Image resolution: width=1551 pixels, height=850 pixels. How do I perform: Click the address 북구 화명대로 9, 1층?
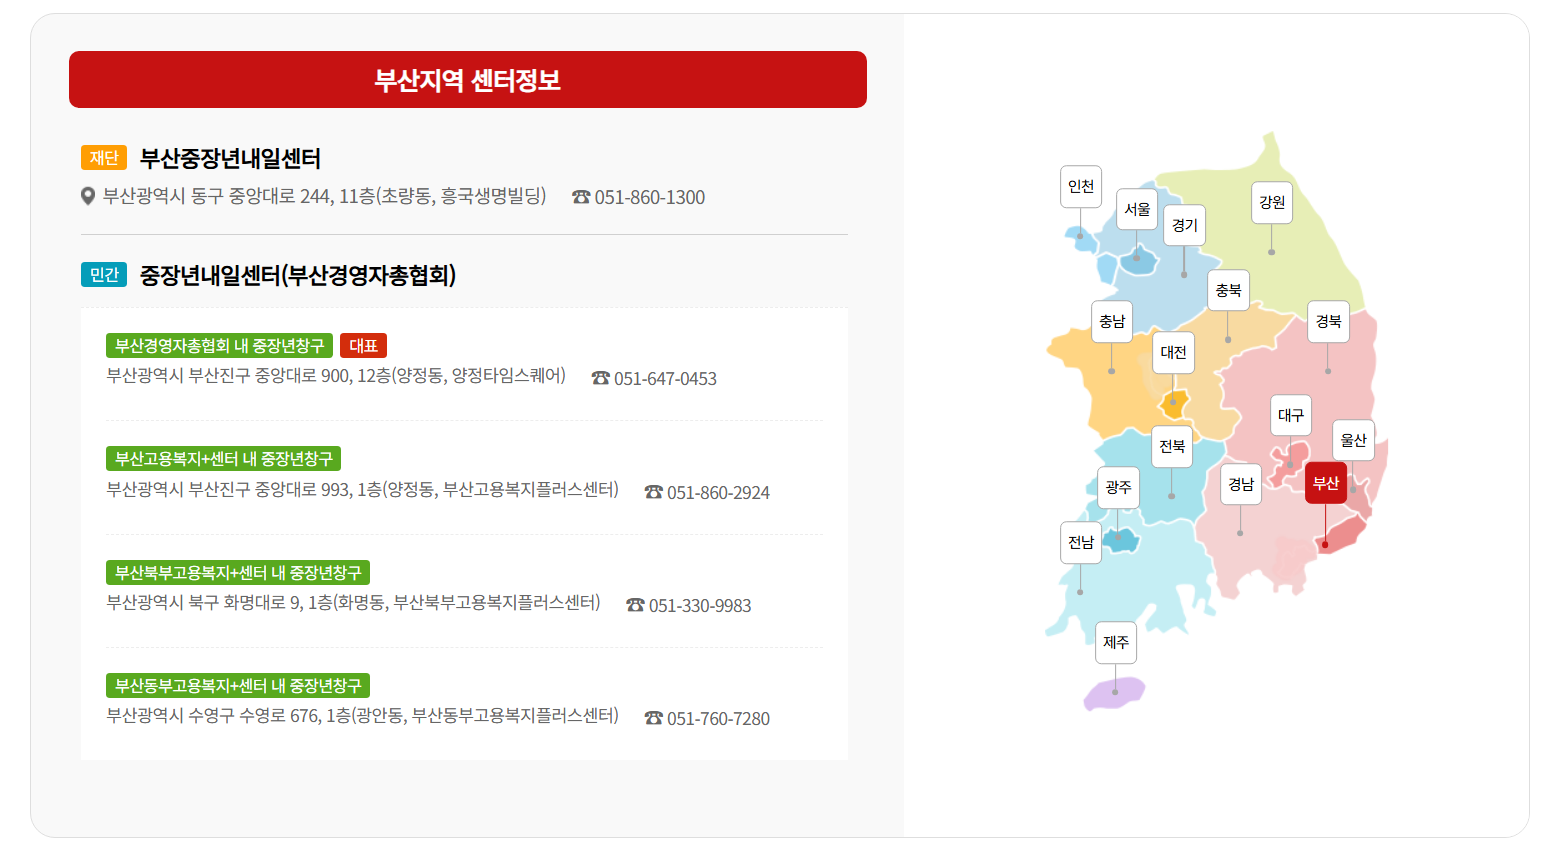tap(353, 603)
